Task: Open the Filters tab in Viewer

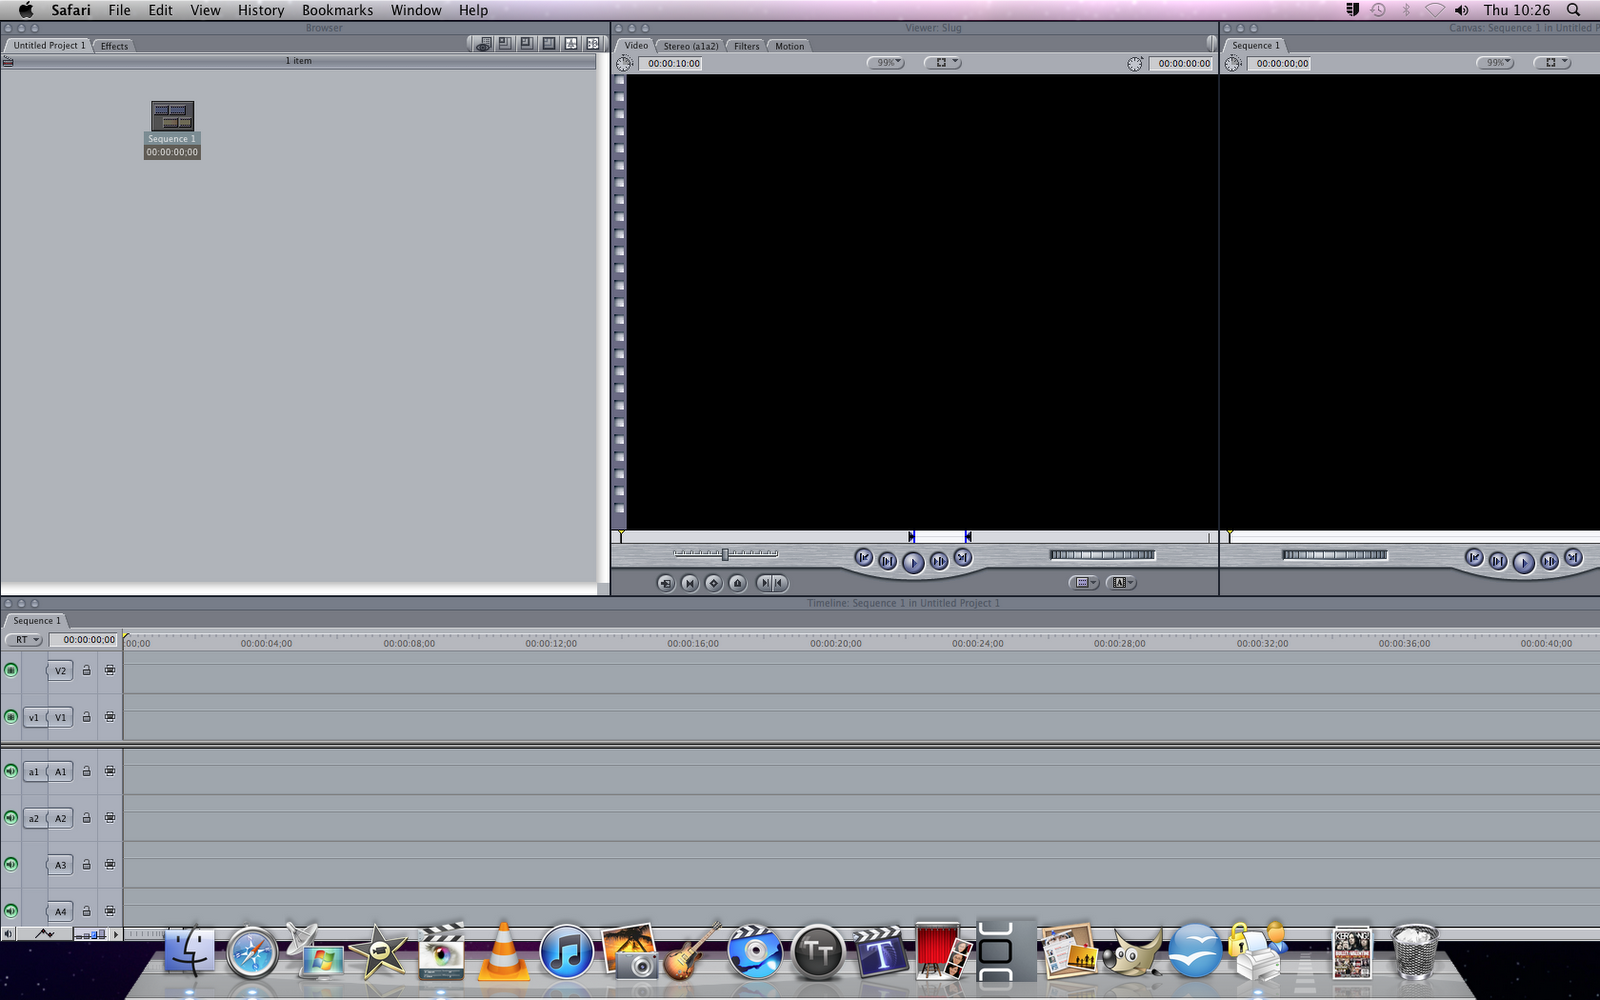Action: pos(747,46)
